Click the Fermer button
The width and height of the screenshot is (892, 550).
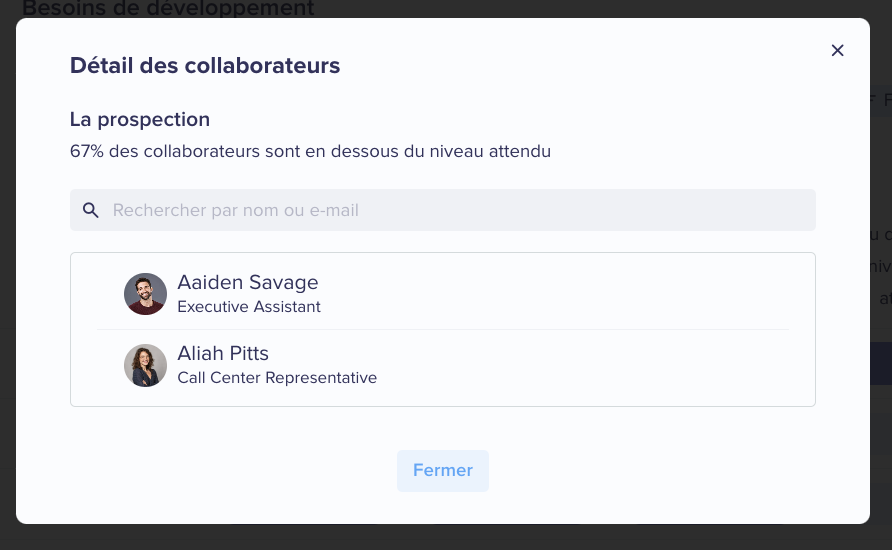tap(443, 471)
